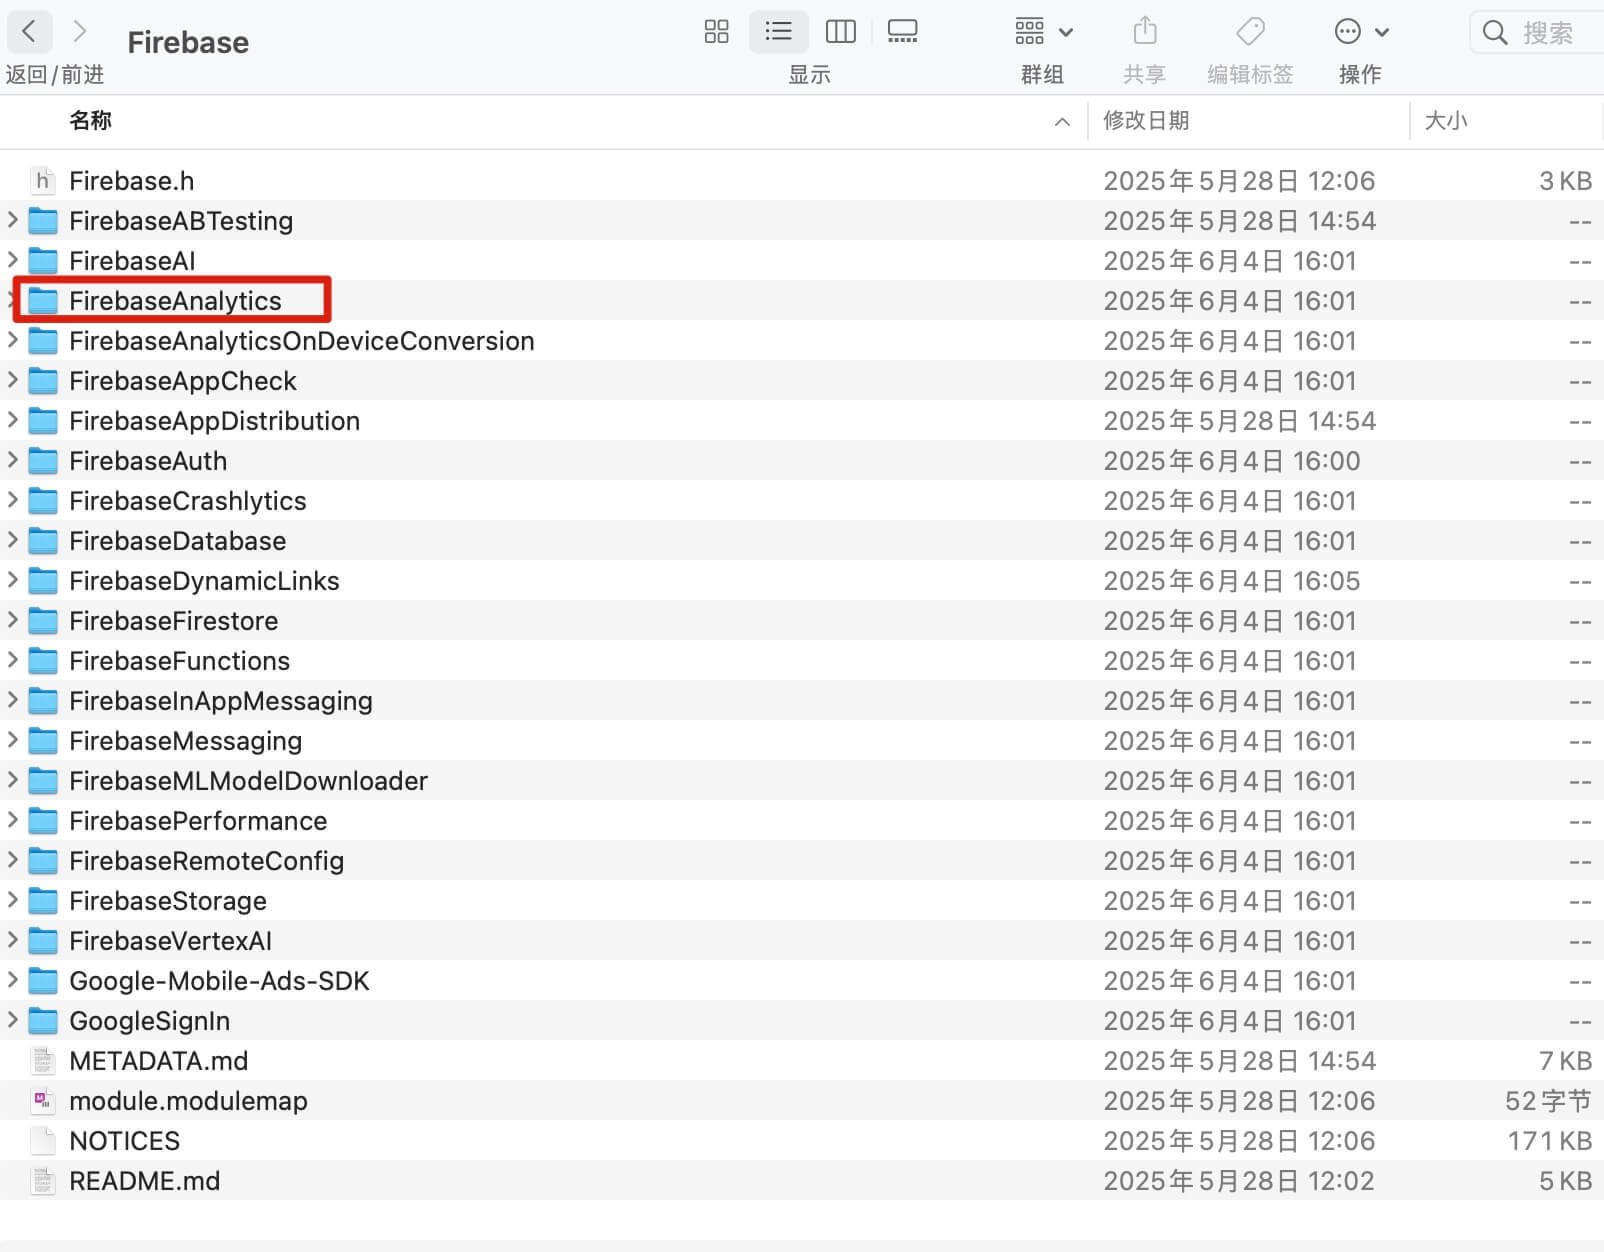
Task: Select the GoogleSignIn folder icon
Action: point(43,1021)
